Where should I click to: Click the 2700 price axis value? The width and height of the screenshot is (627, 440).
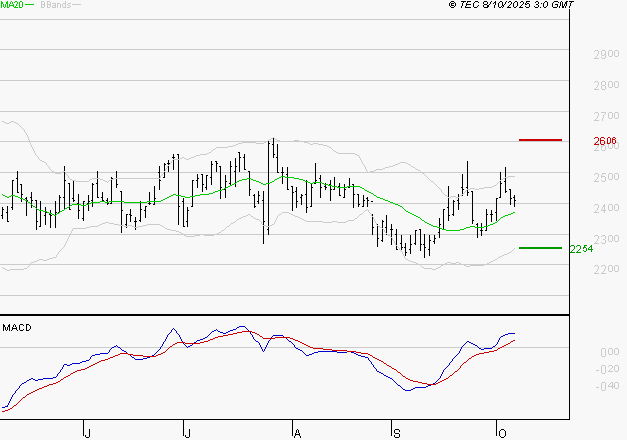click(x=606, y=116)
